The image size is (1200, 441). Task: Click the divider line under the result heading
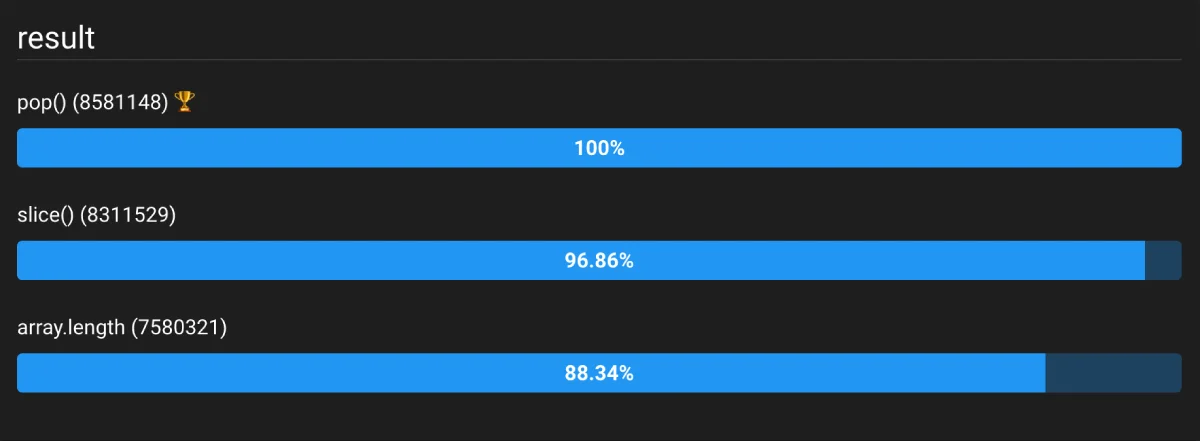(x=600, y=60)
